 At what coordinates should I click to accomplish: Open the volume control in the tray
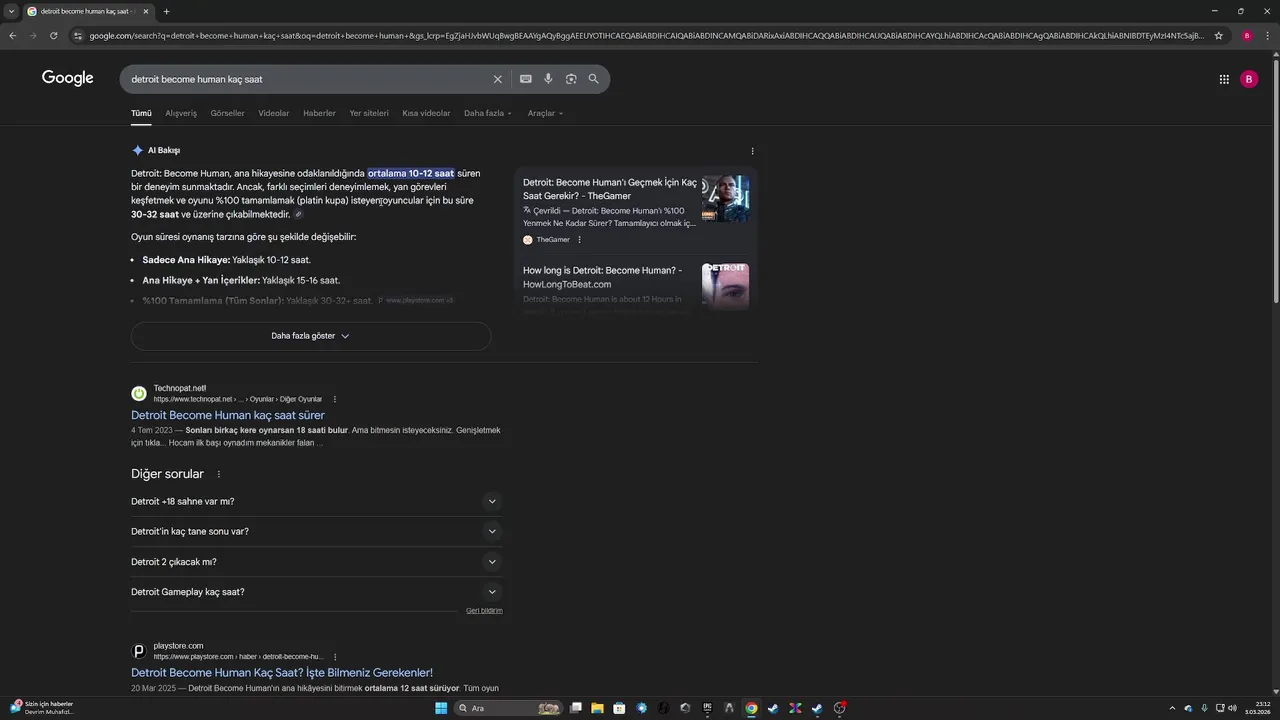(1232, 708)
